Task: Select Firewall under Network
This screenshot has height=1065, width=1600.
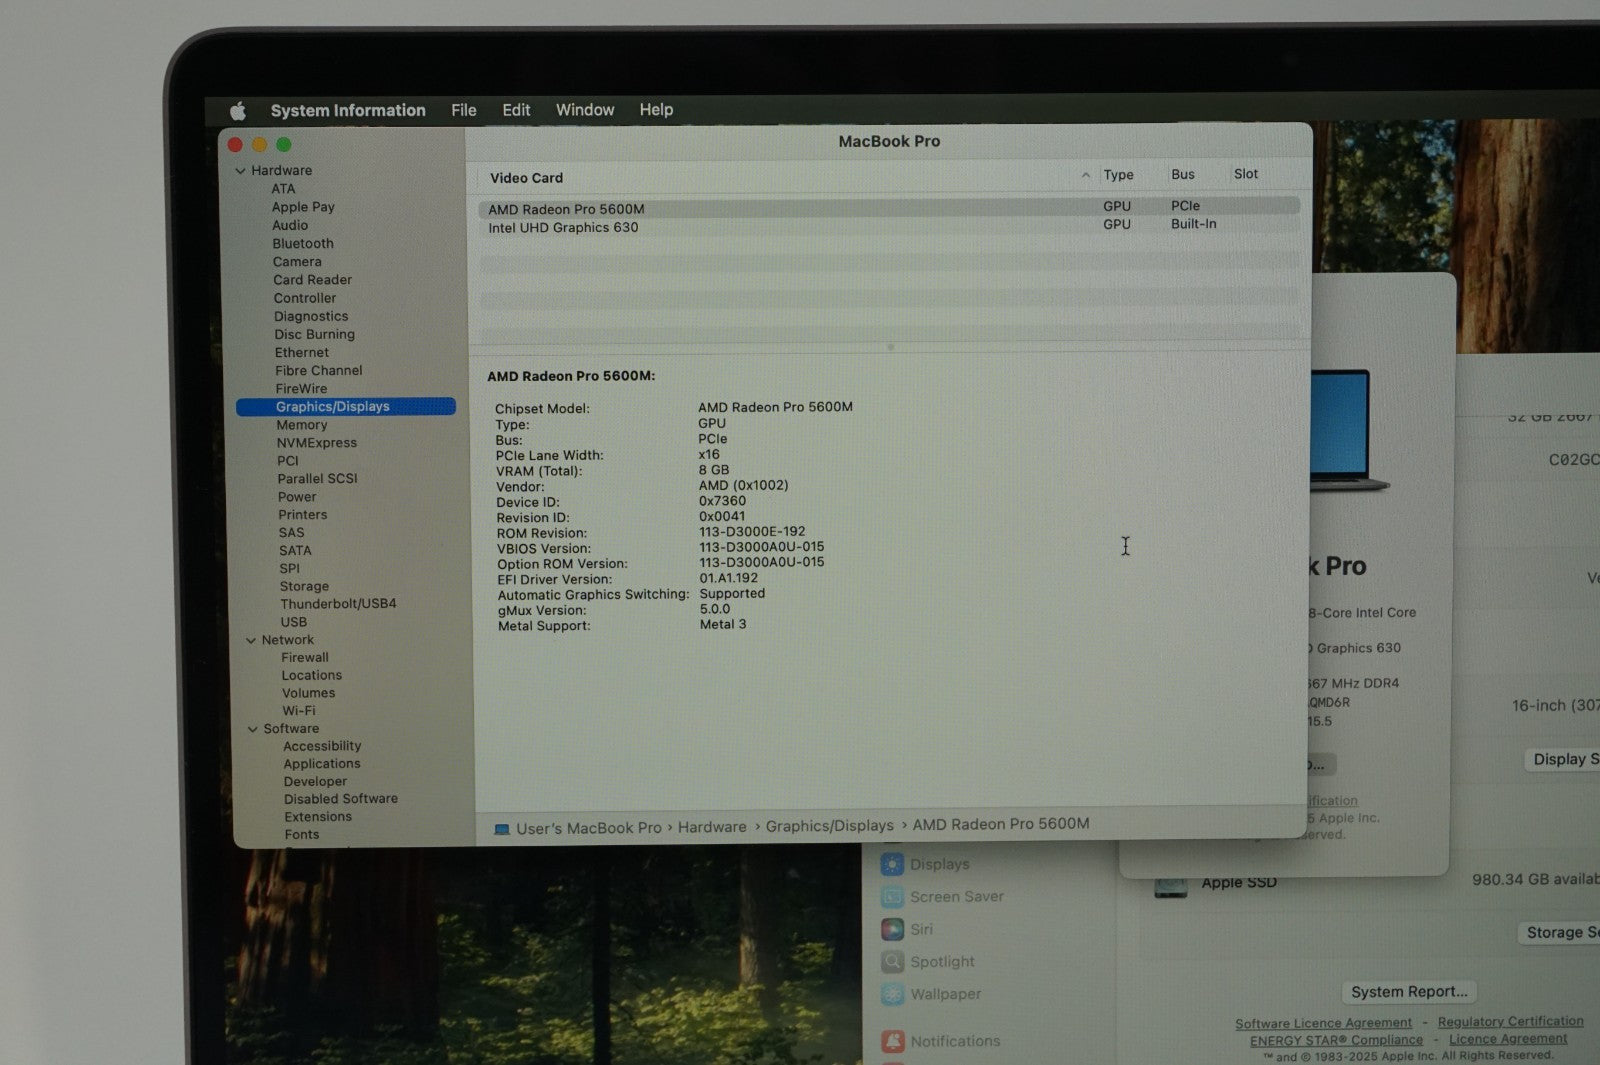Action: 305,658
